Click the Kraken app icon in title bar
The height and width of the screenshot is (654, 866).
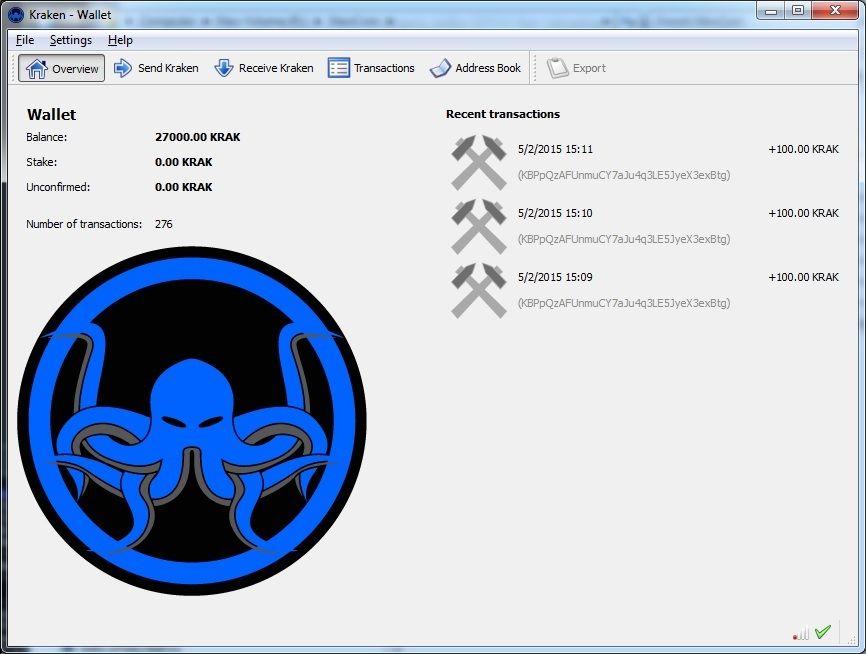[16, 15]
